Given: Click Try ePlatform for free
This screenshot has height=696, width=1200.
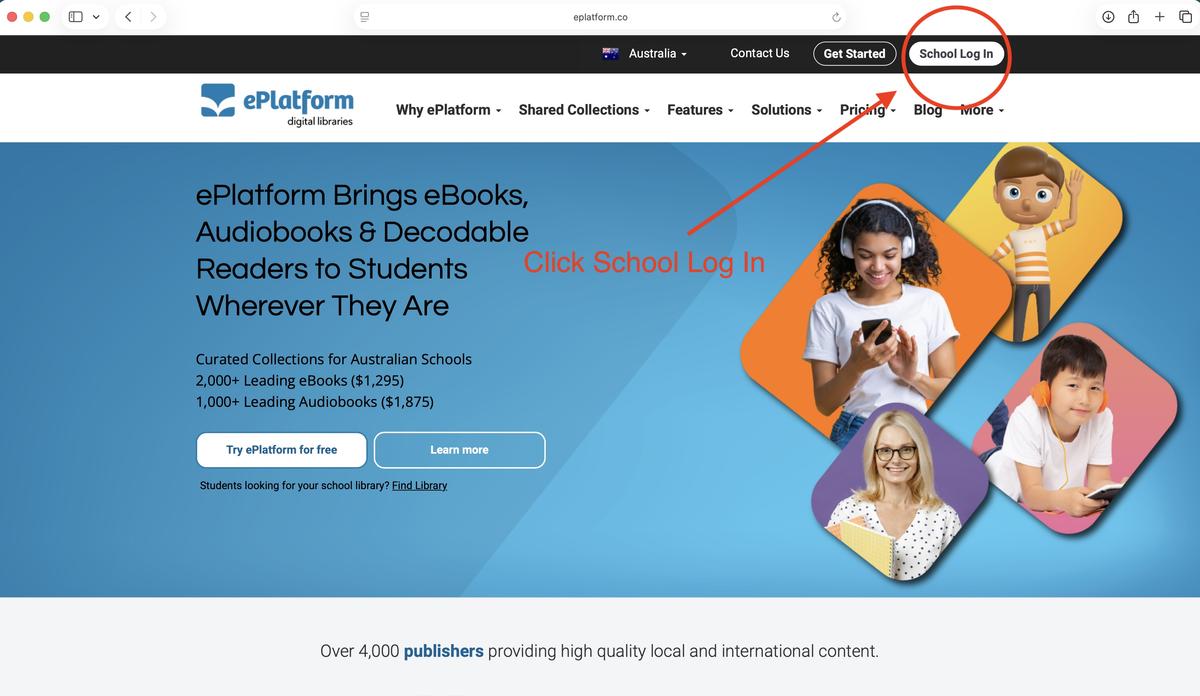Looking at the screenshot, I should coord(282,450).
